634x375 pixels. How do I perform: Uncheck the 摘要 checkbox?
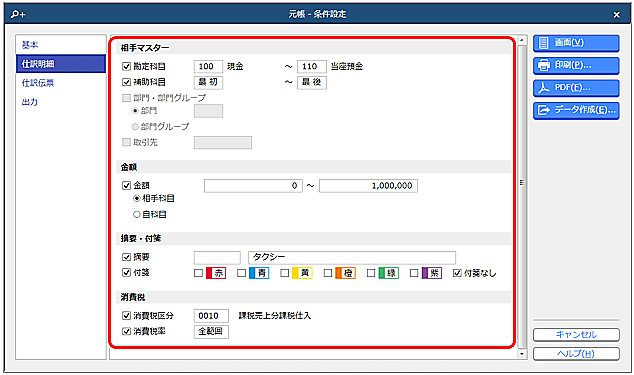click(x=126, y=257)
